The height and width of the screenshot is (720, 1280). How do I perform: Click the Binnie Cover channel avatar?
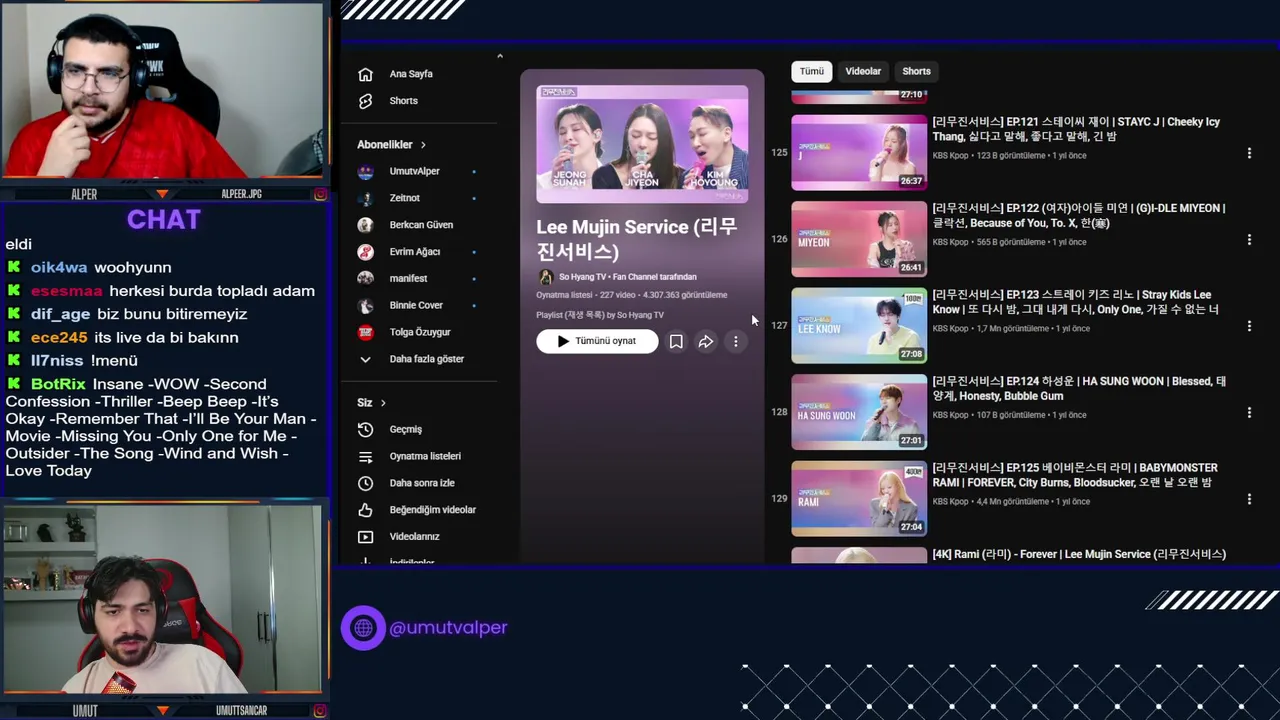(x=366, y=305)
